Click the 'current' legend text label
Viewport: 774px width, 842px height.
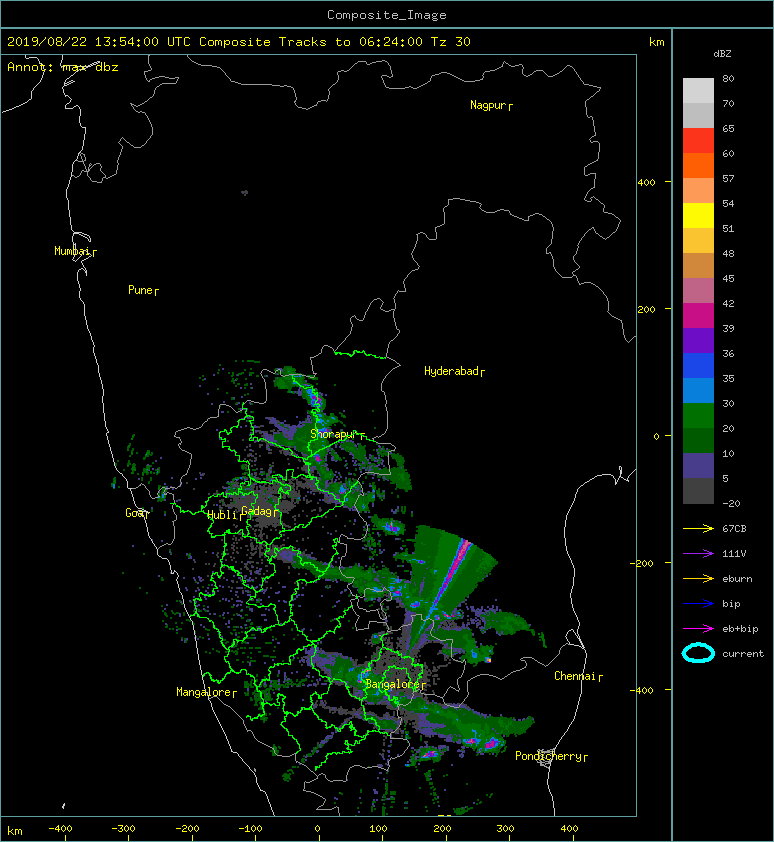click(743, 654)
